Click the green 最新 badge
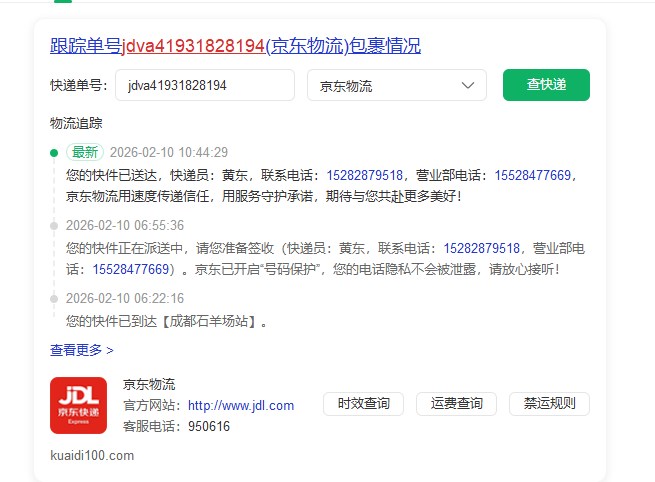This screenshot has height=482, width=655. click(84, 153)
